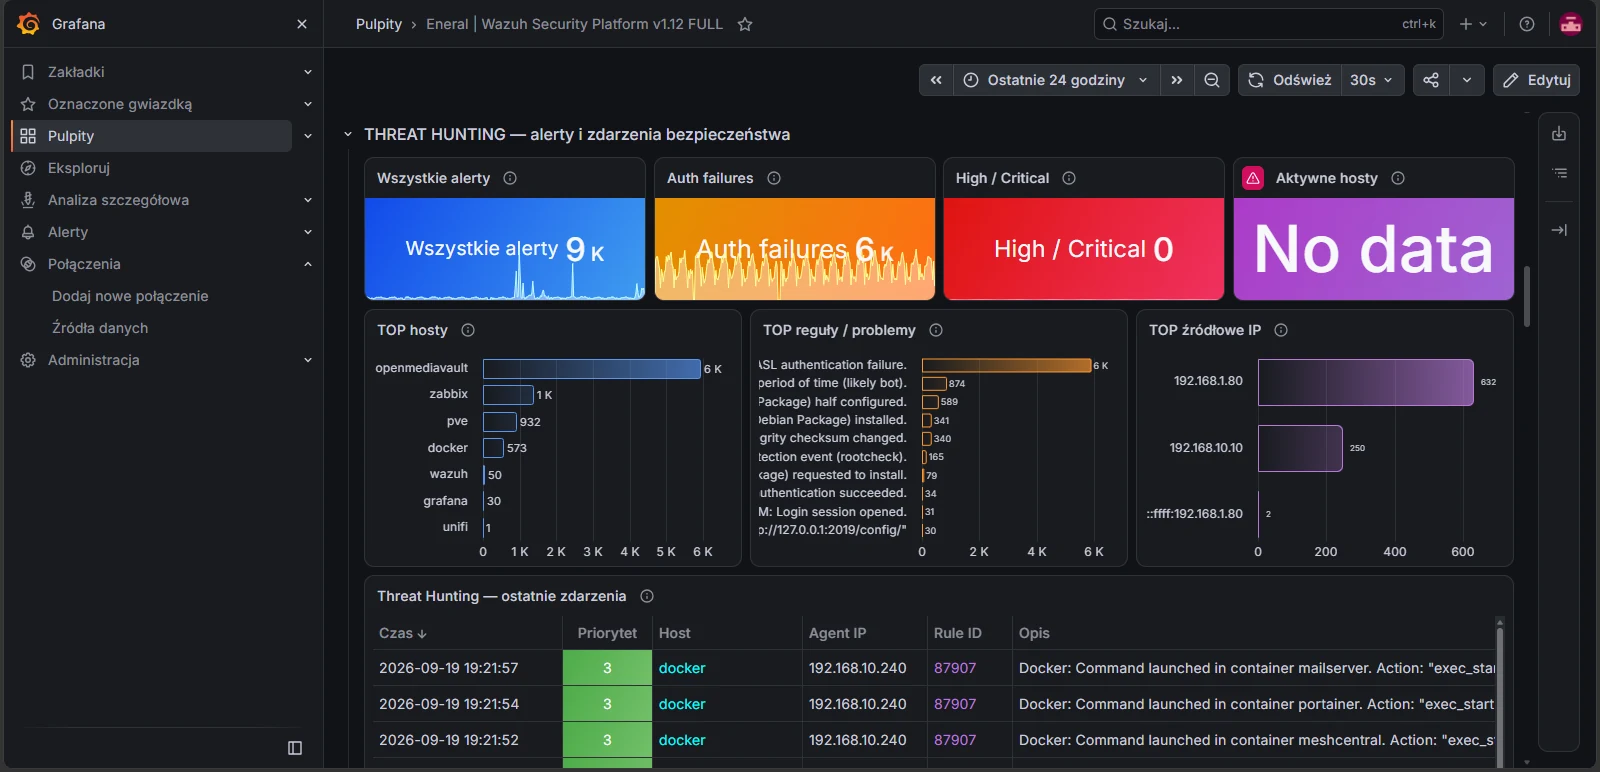Sort table by Czas column
The height and width of the screenshot is (772, 1600).
pos(403,633)
